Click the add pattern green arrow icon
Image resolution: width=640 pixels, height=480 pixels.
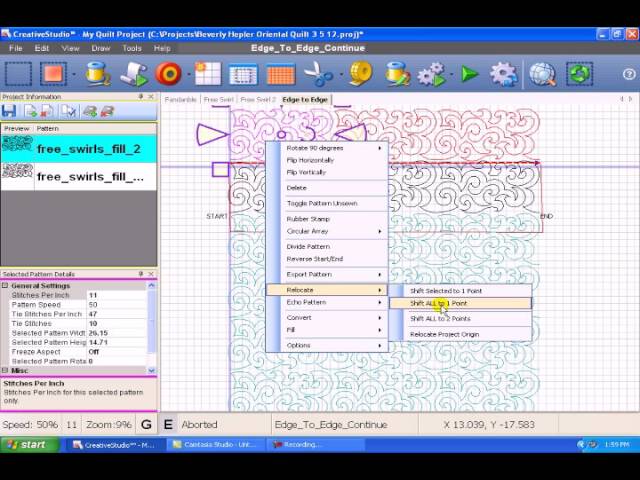(x=30, y=111)
